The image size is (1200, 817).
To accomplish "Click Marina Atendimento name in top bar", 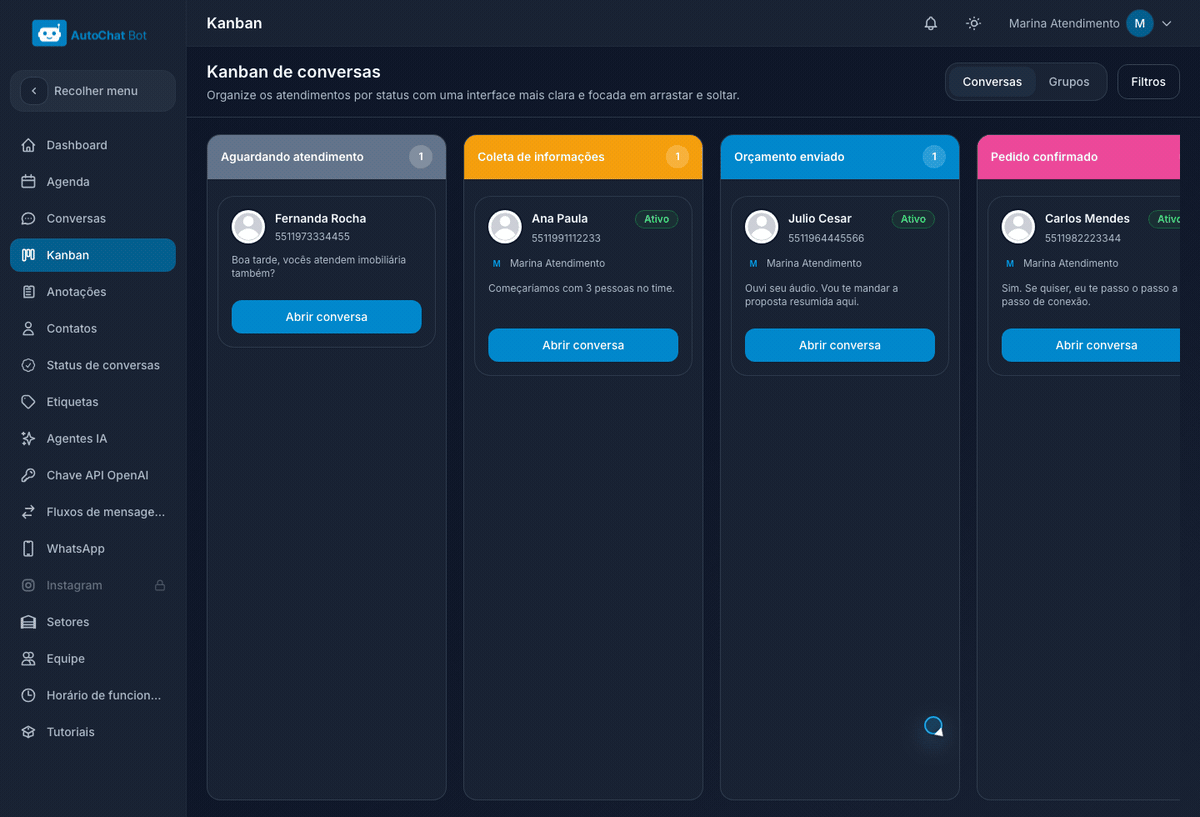I will click(x=1064, y=23).
